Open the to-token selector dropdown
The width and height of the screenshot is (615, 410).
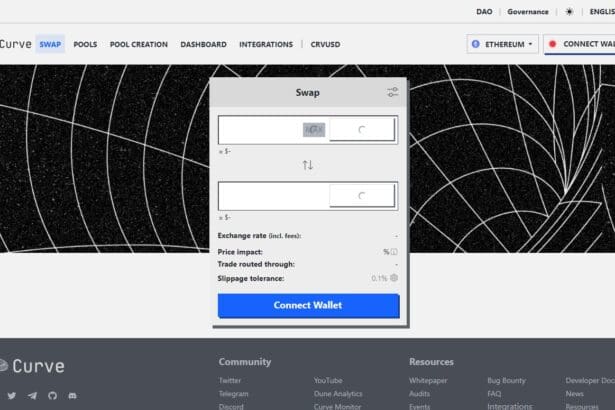click(x=362, y=195)
